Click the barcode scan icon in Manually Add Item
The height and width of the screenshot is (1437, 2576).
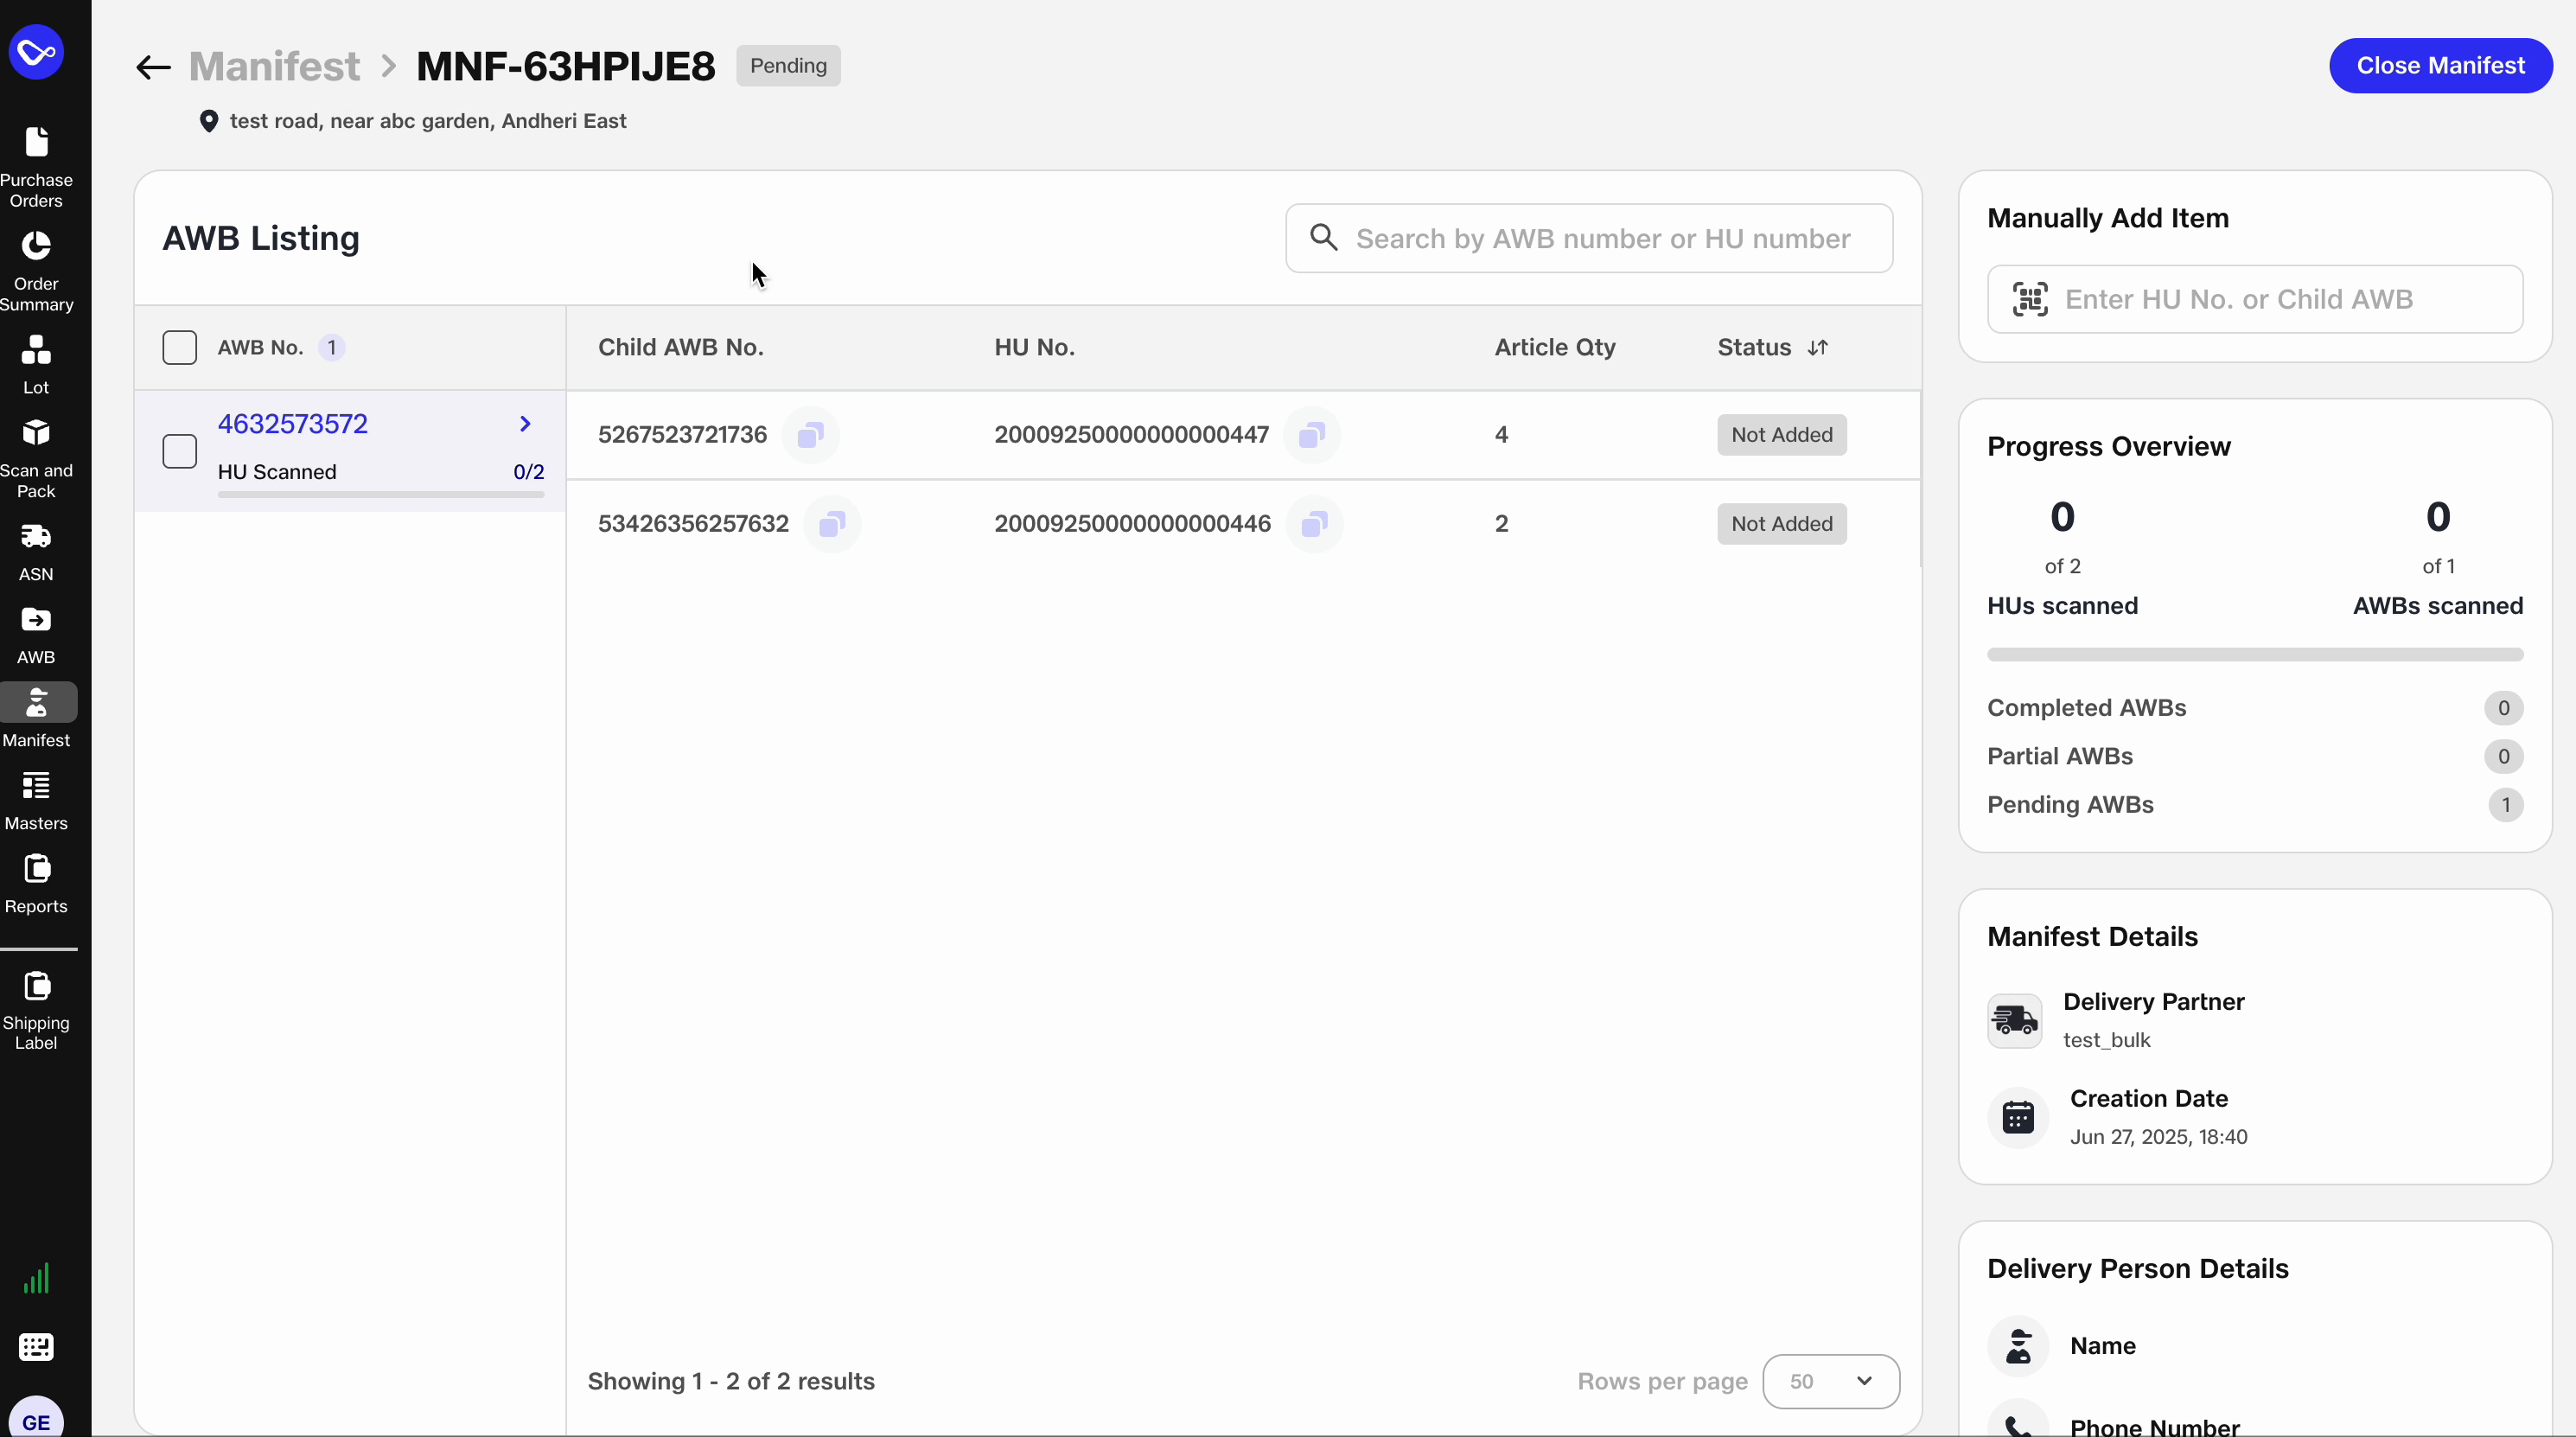2029,298
